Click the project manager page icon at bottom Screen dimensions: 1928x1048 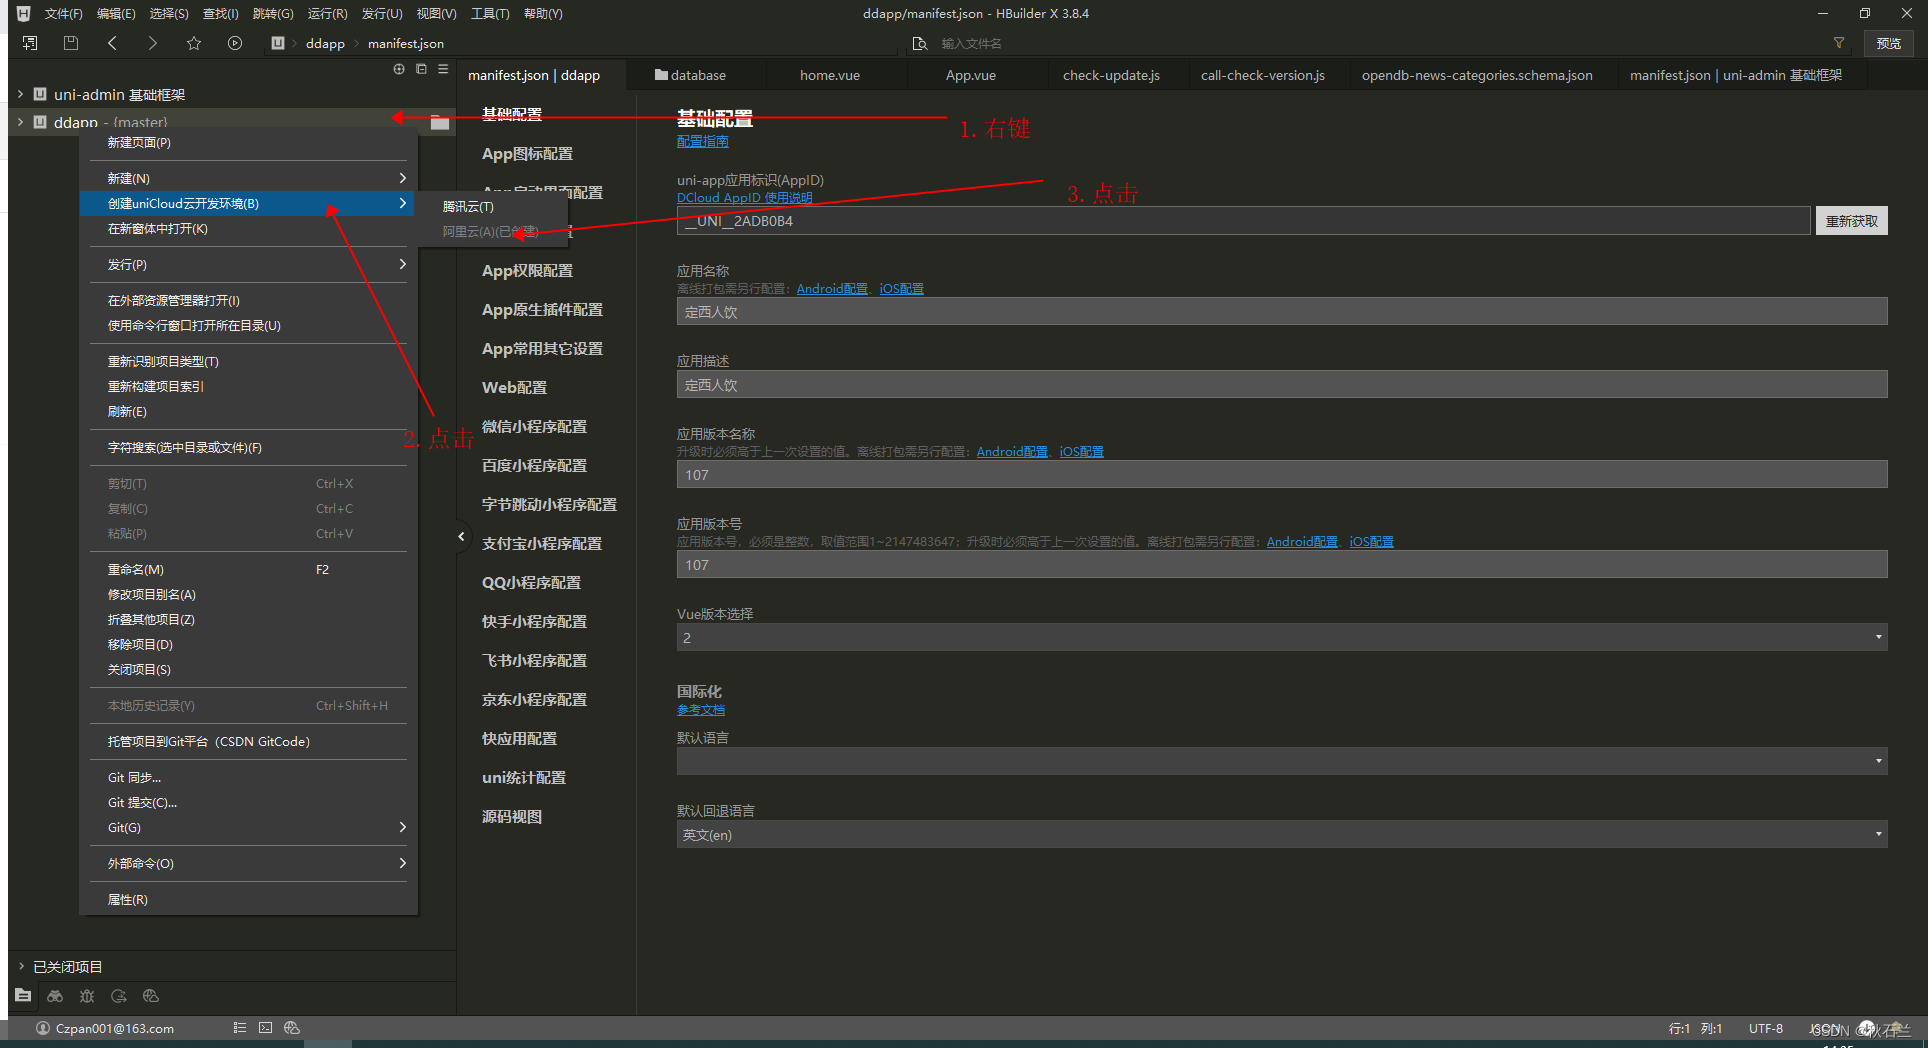23,995
